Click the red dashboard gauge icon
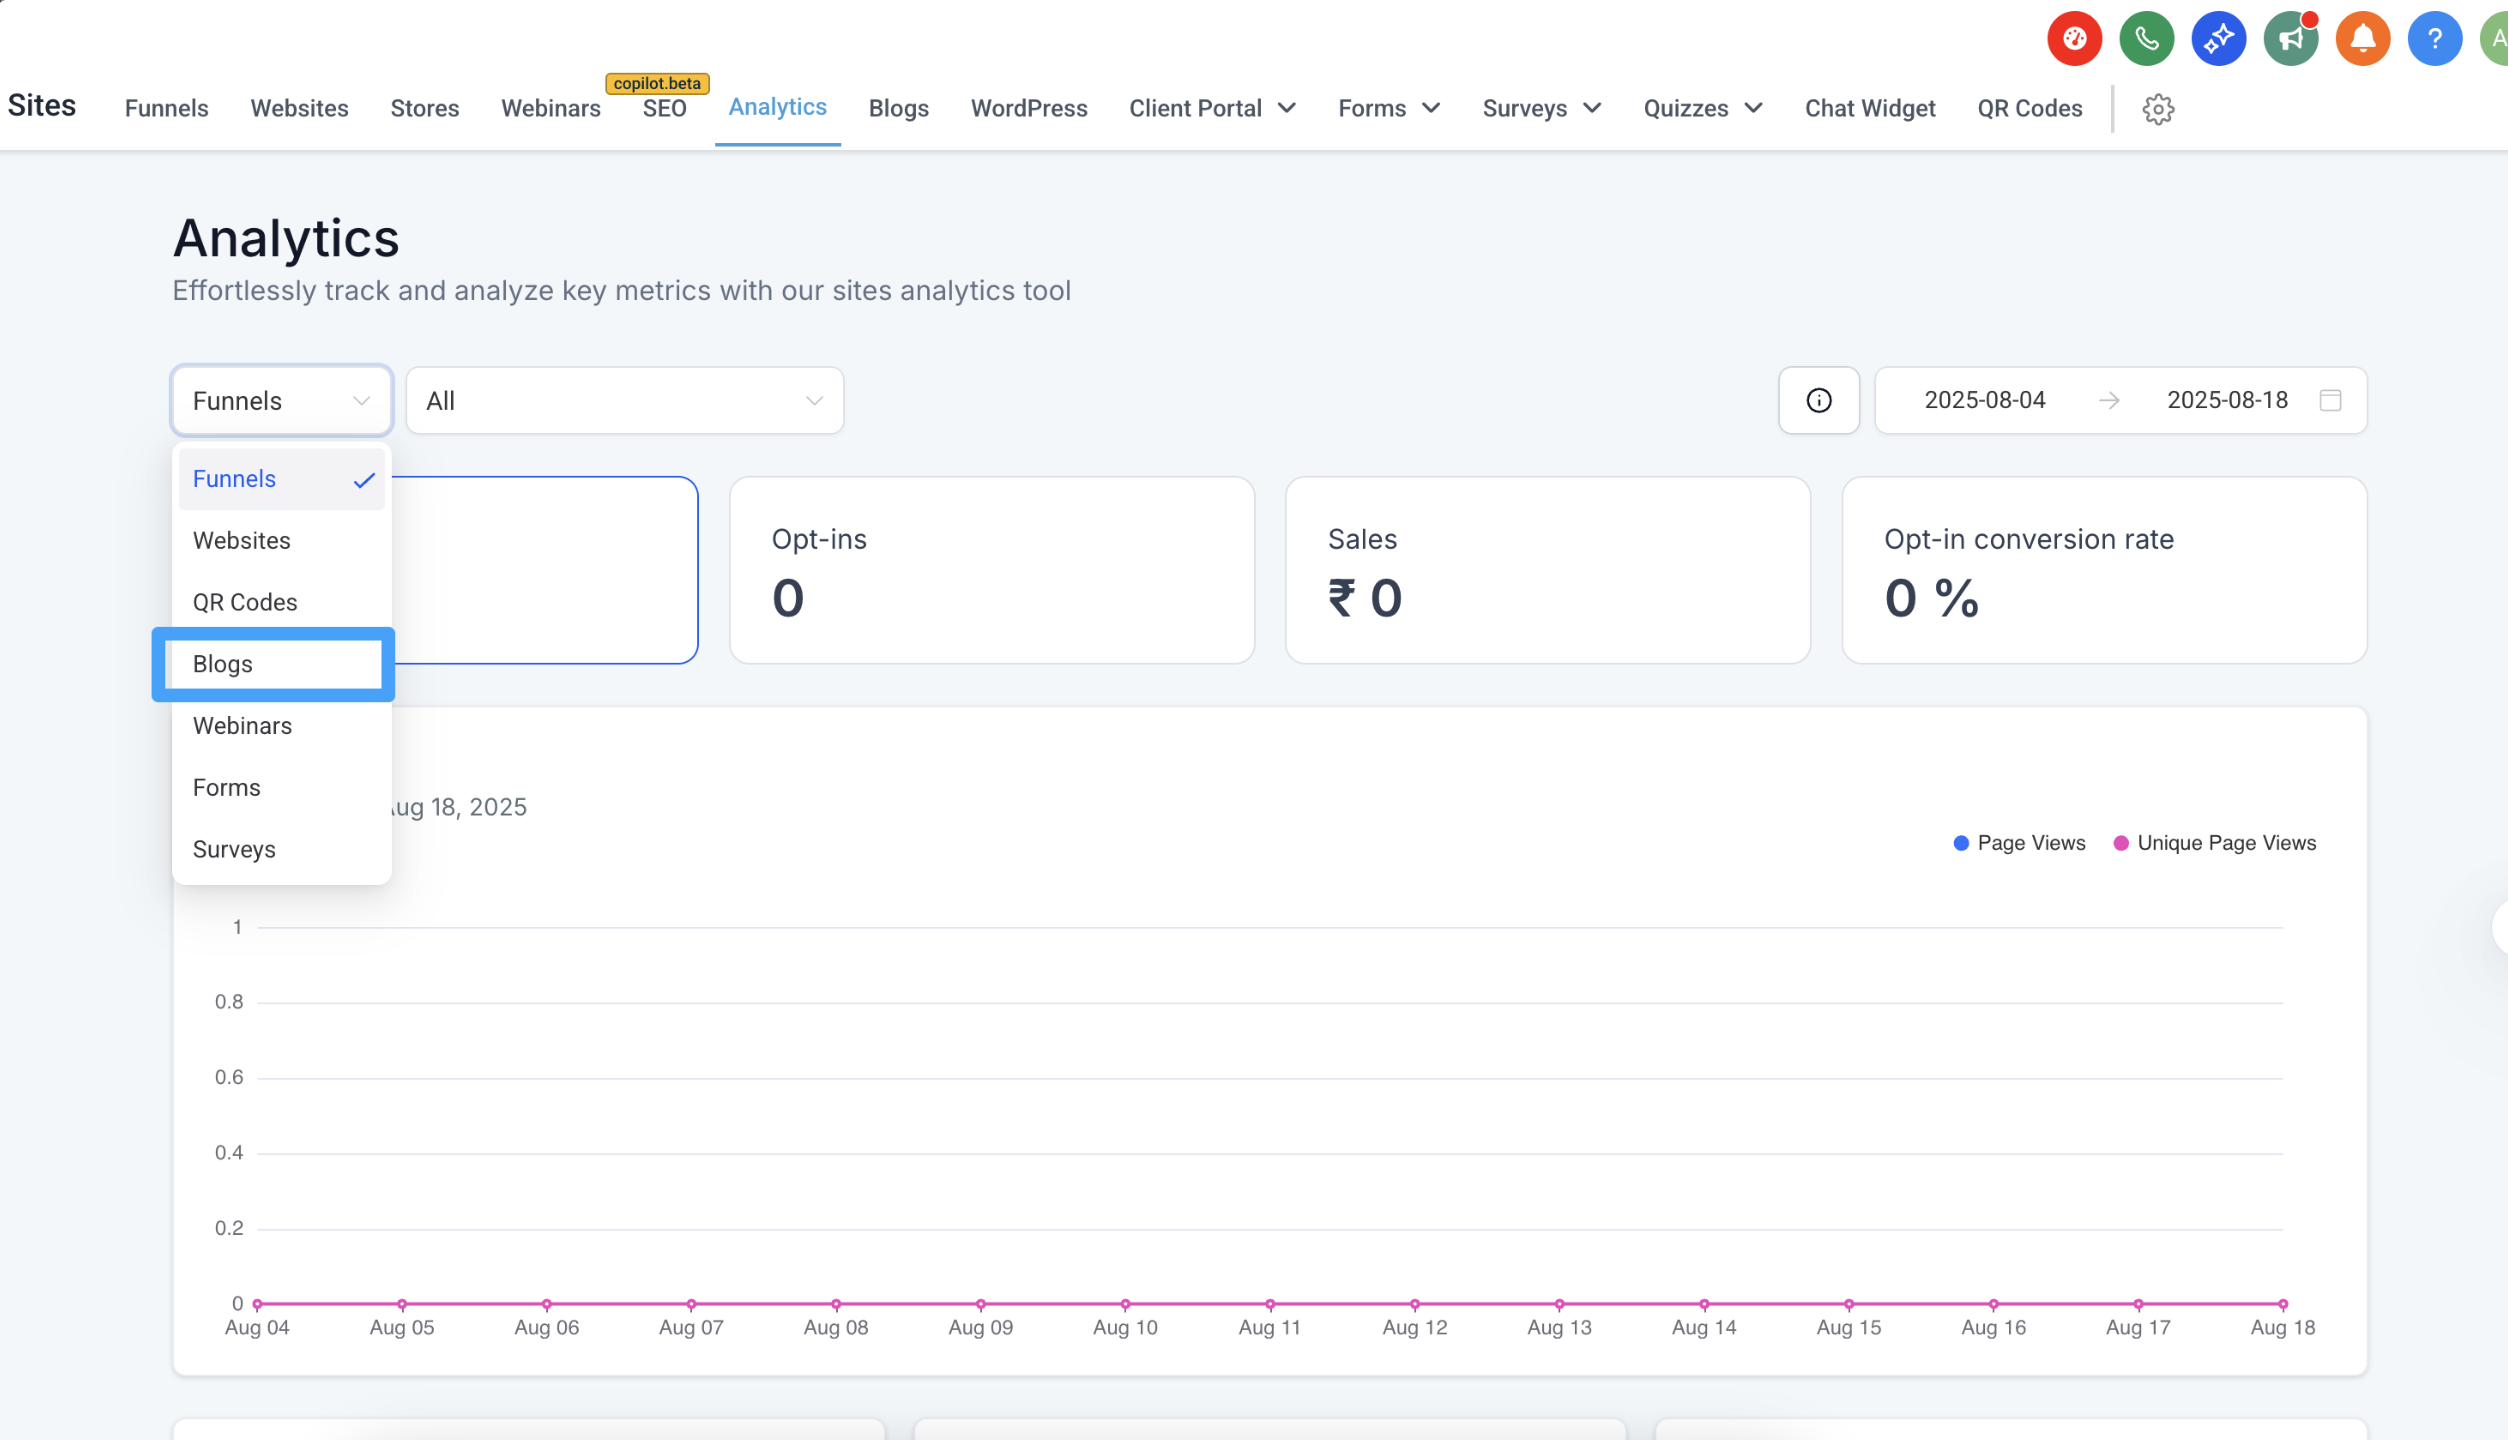Viewport: 2508px width, 1440px height. [2074, 40]
